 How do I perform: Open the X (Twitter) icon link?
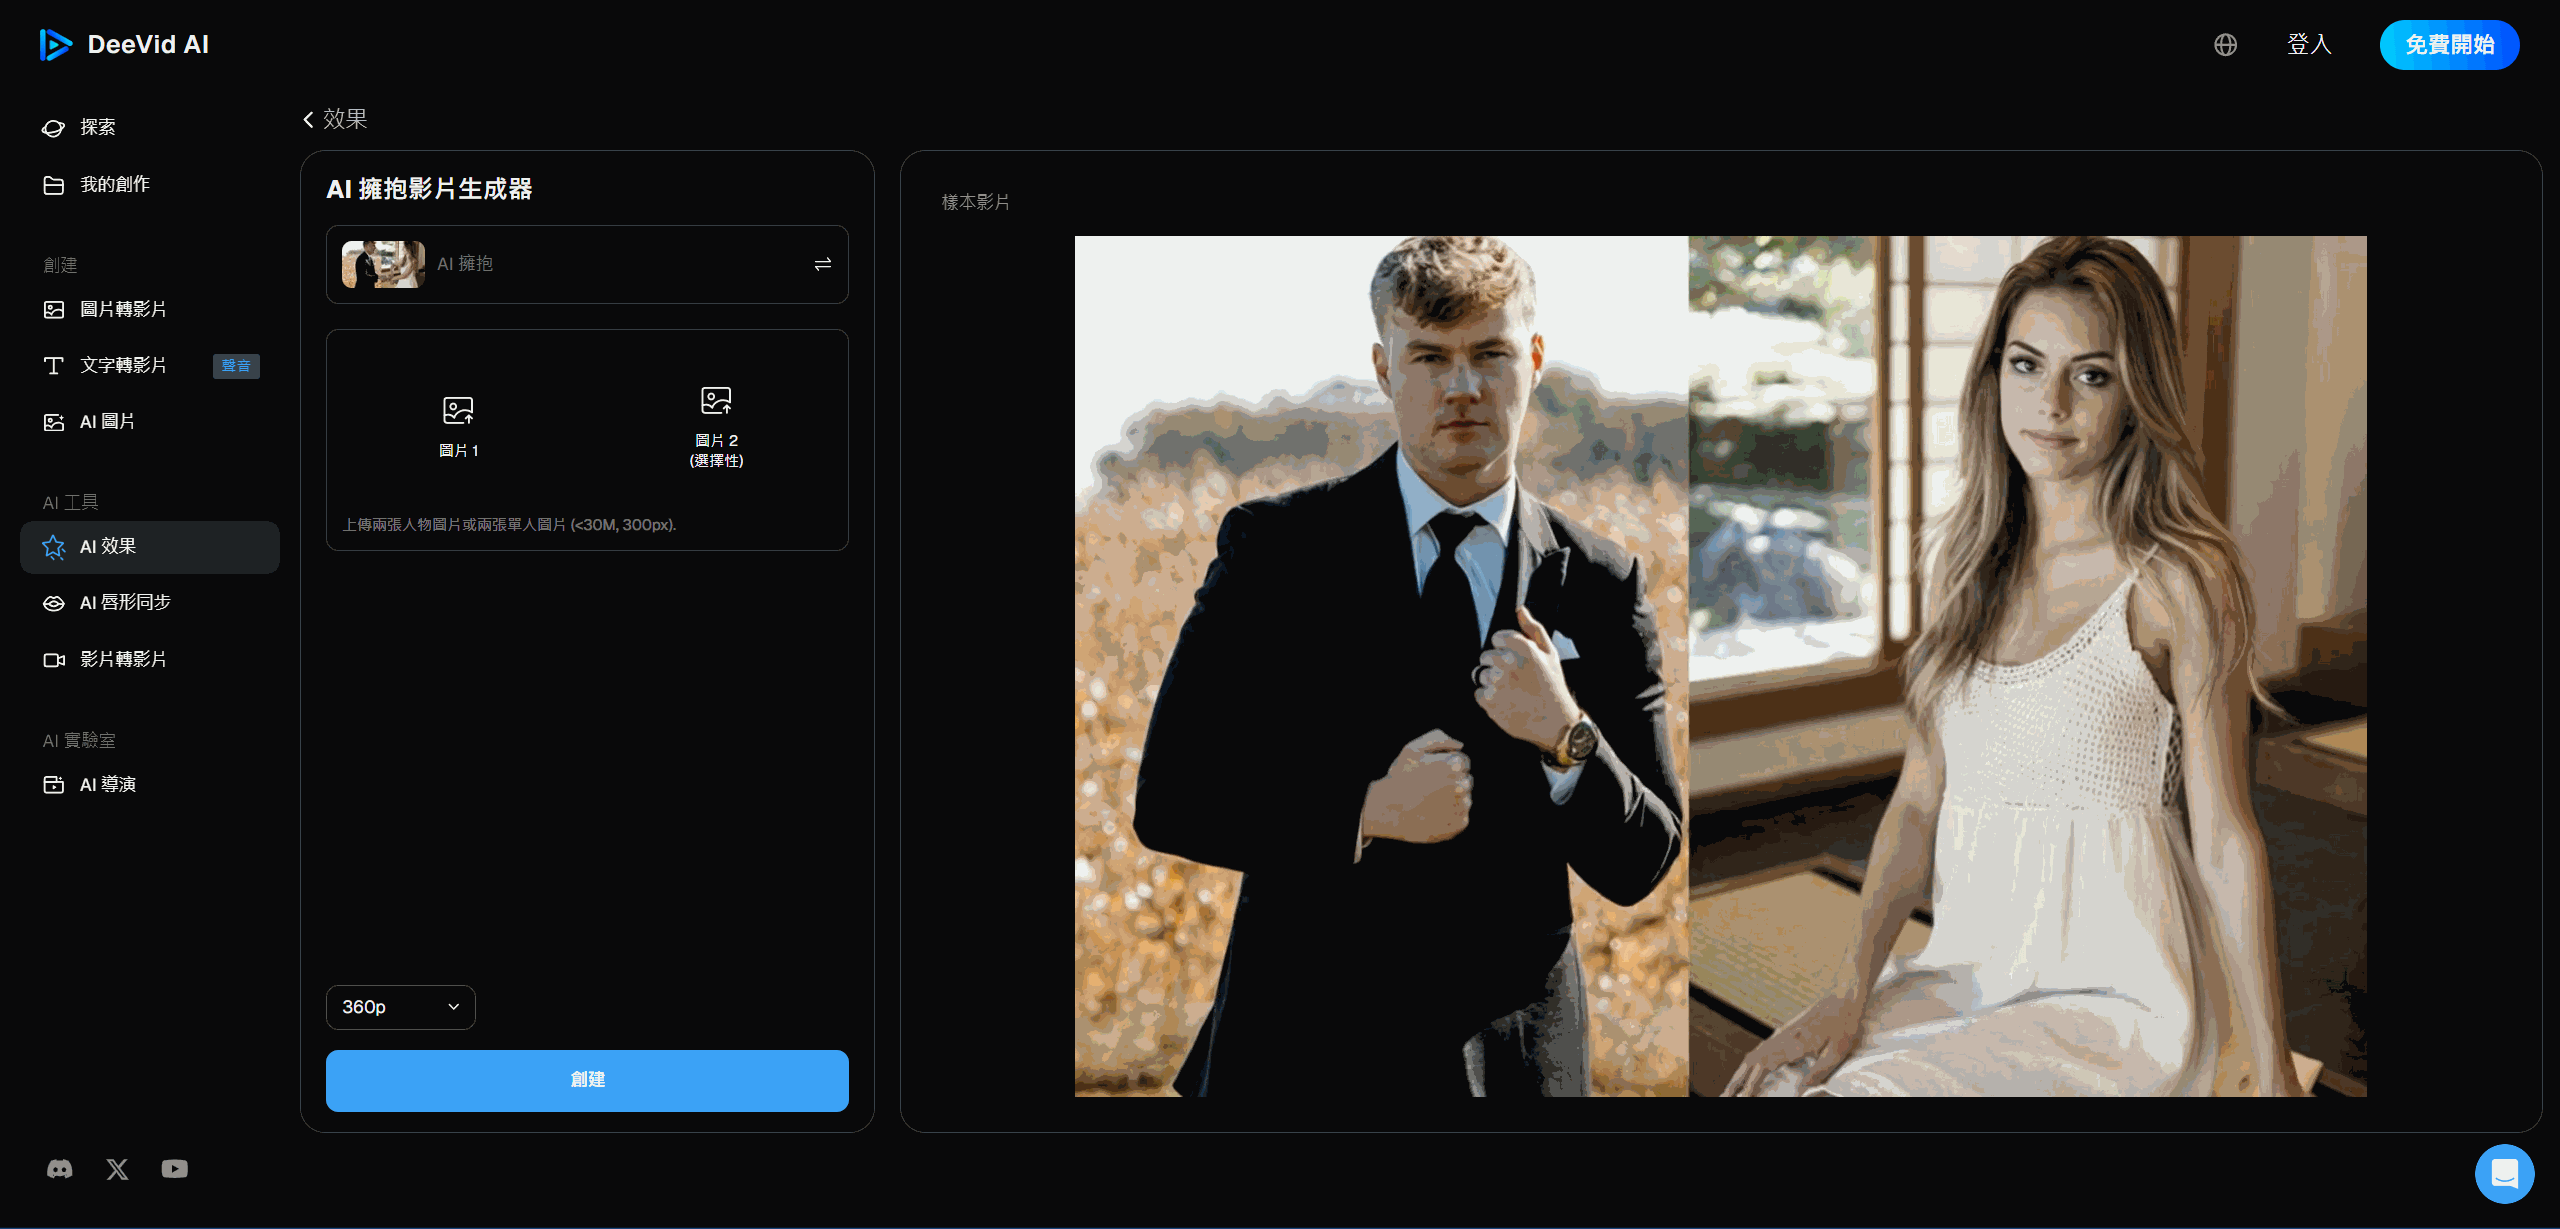coord(117,1169)
